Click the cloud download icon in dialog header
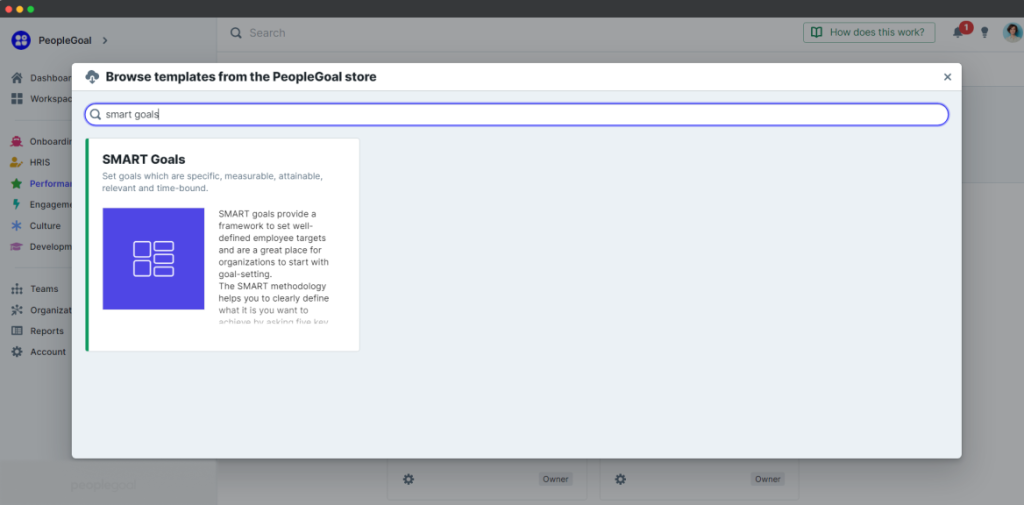This screenshot has height=505, width=1024. pos(92,77)
